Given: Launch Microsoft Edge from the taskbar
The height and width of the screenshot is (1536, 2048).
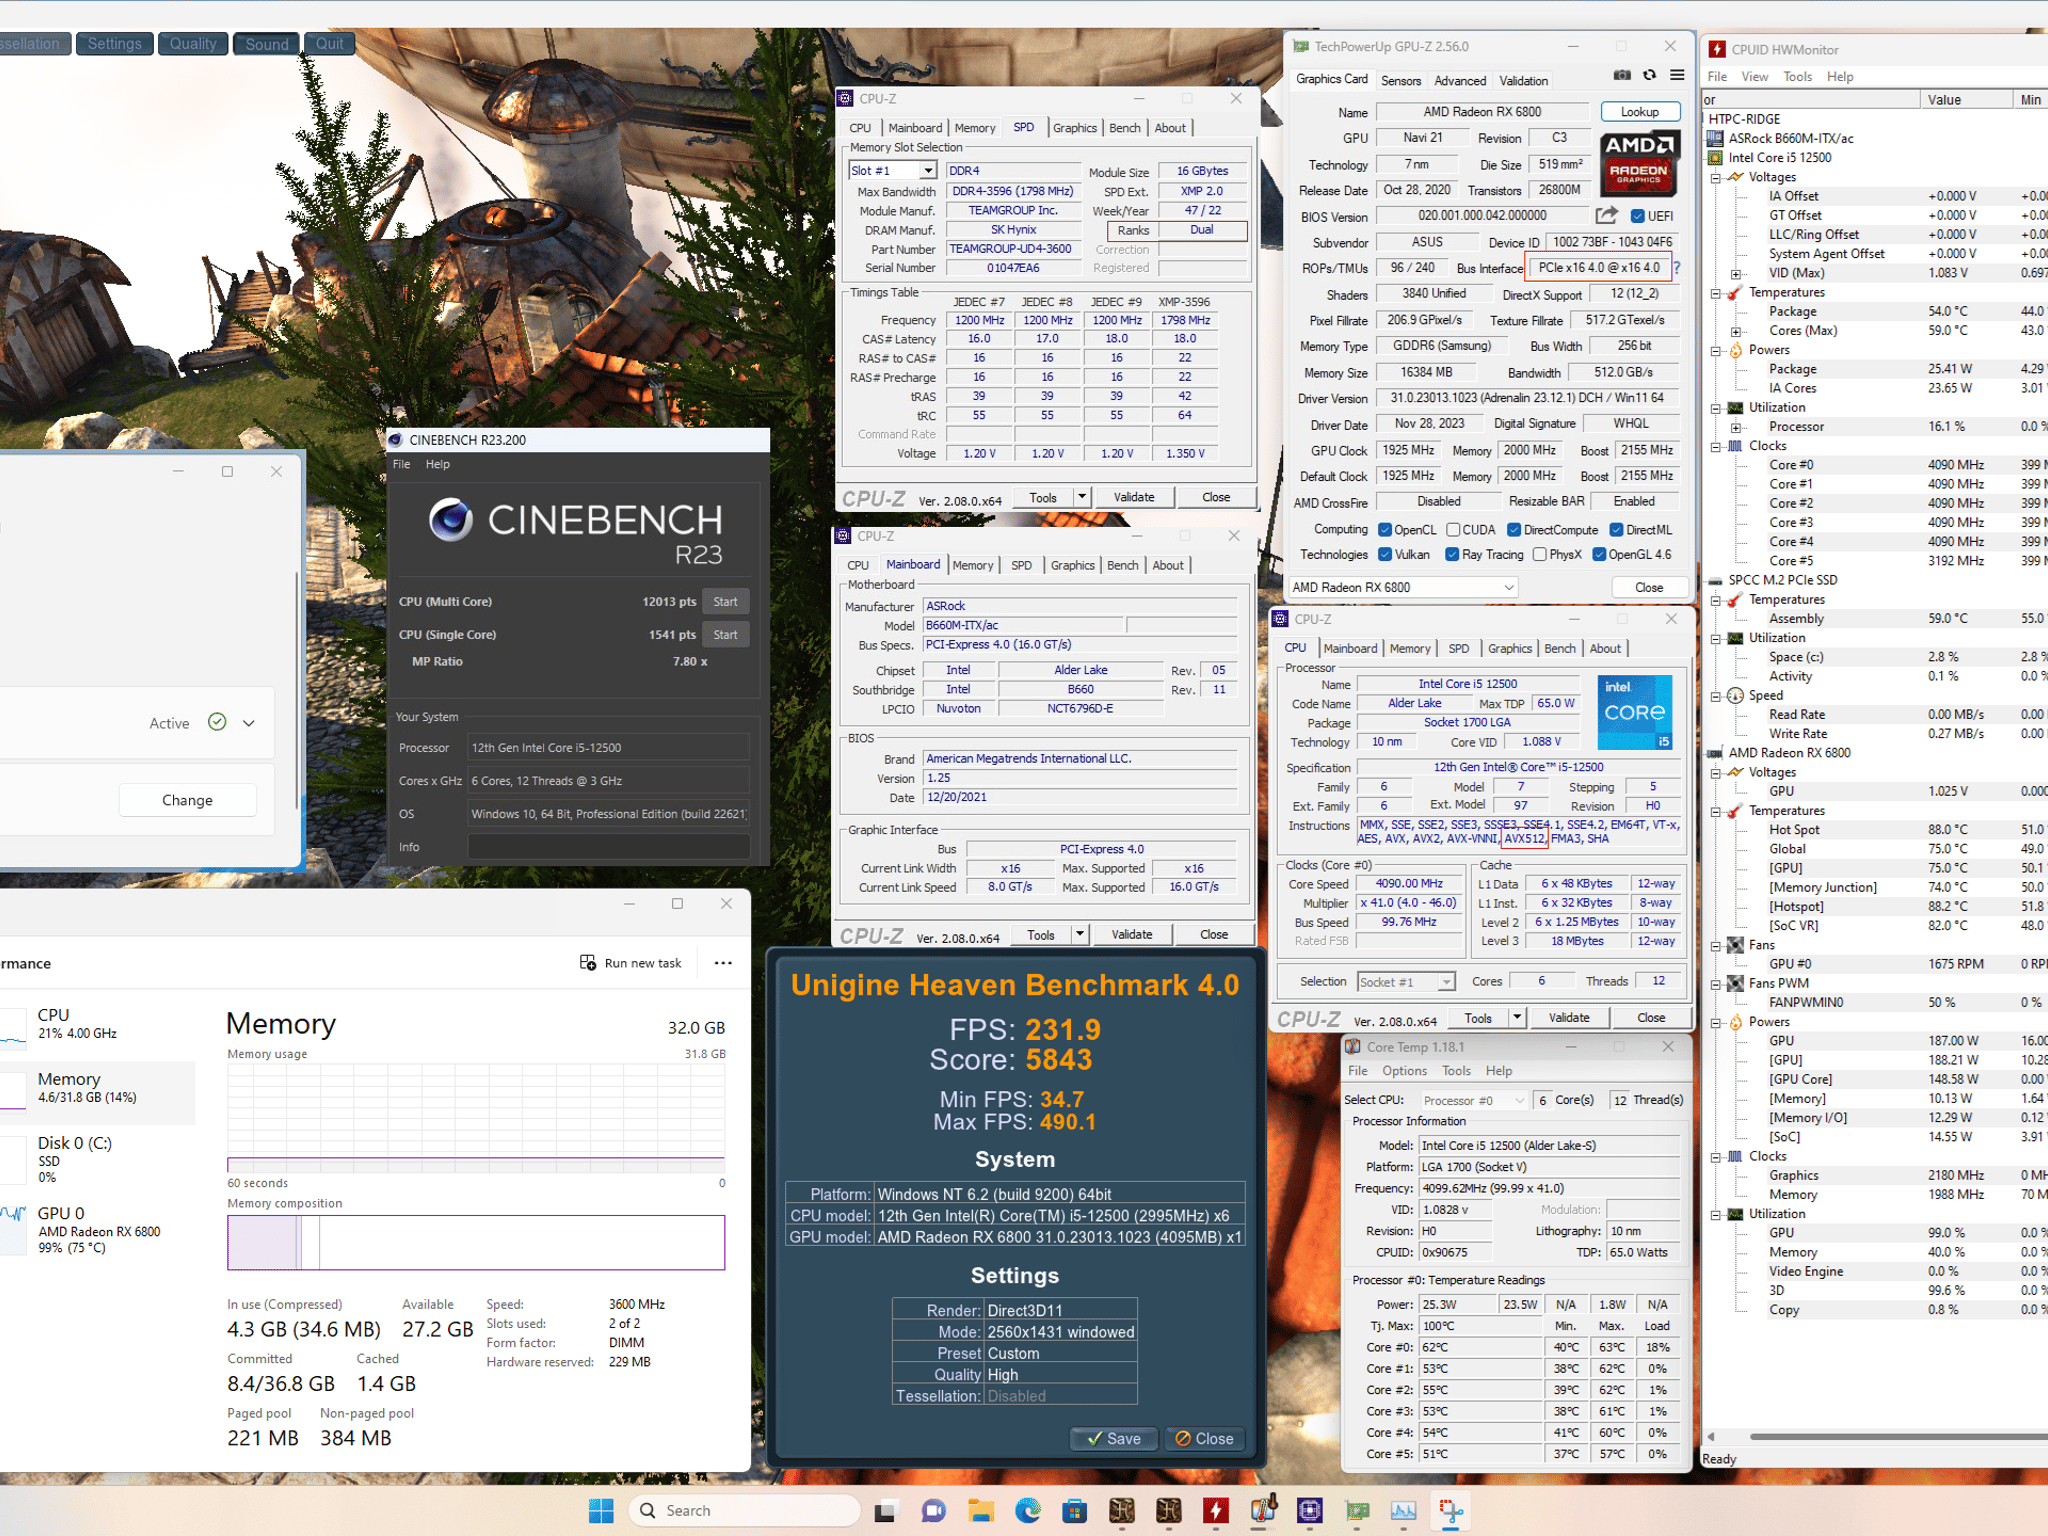Looking at the screenshot, I should 1027,1510.
